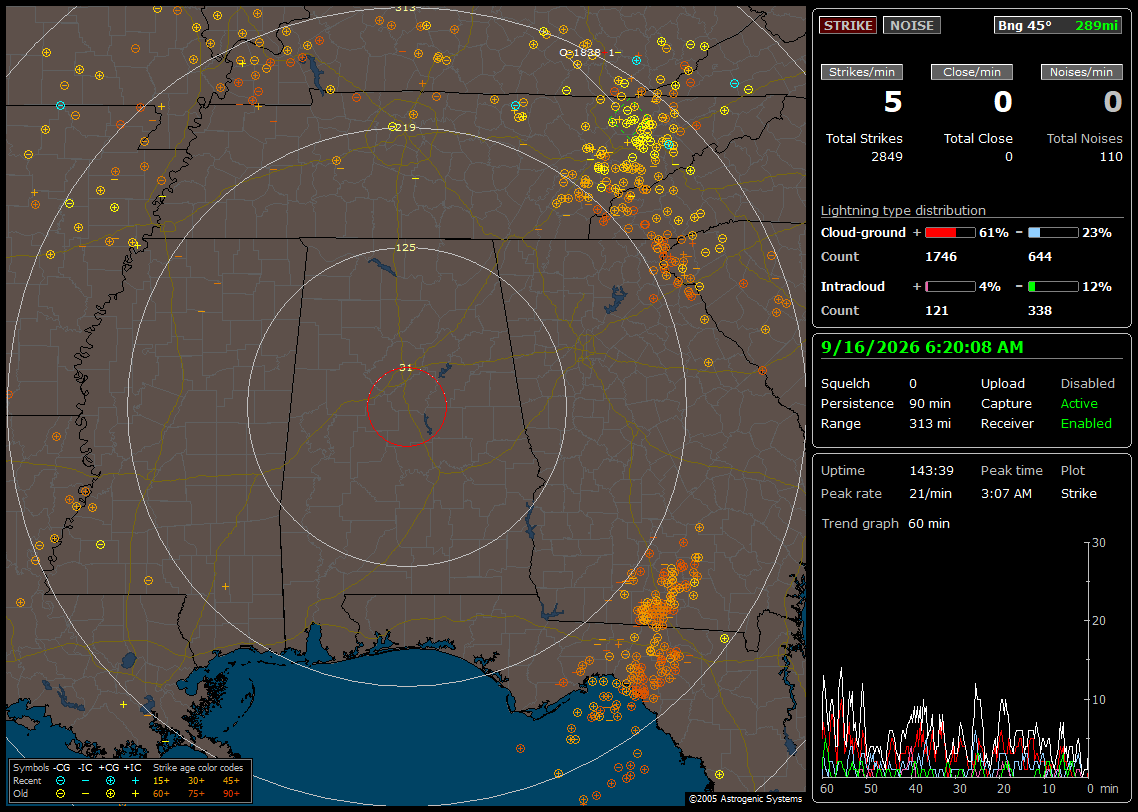Click the recent -CG cyan legend symbol

pyautogui.click(x=60, y=781)
